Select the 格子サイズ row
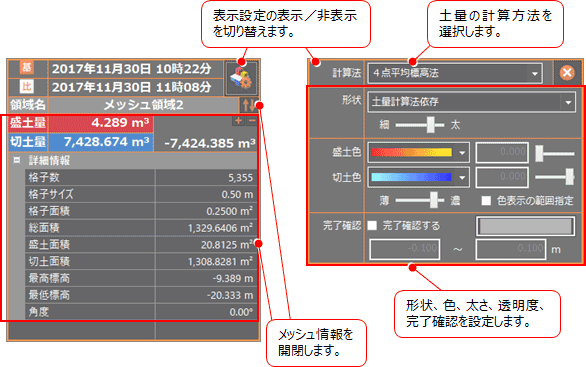586x367 pixels. (x=141, y=194)
